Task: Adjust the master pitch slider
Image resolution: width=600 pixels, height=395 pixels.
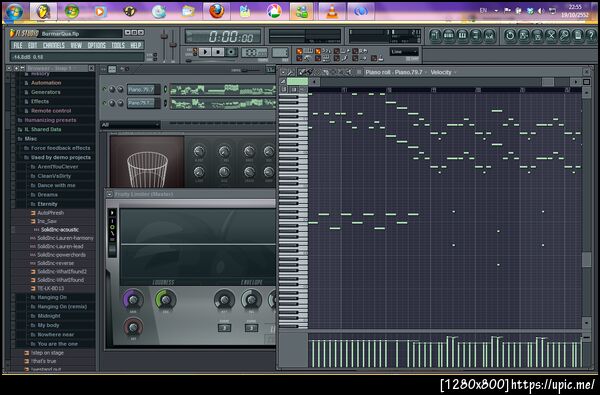Action: coord(173,45)
